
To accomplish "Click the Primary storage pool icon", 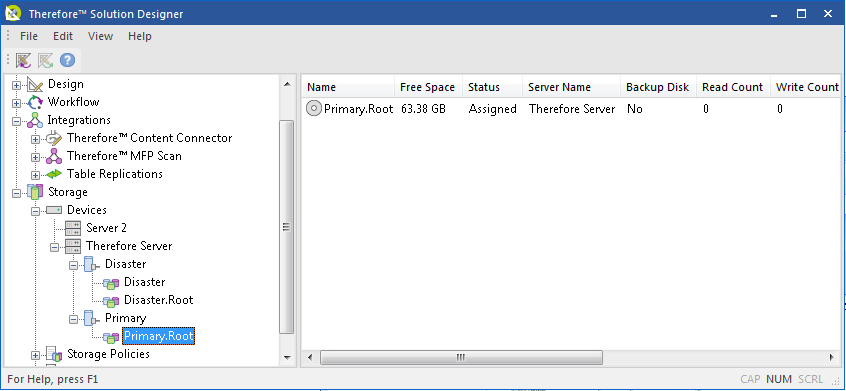I will [92, 318].
